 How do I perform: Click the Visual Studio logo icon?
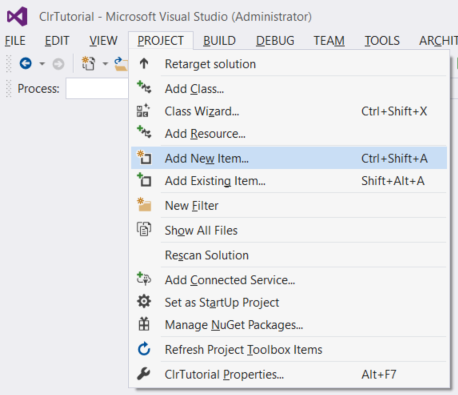point(17,16)
